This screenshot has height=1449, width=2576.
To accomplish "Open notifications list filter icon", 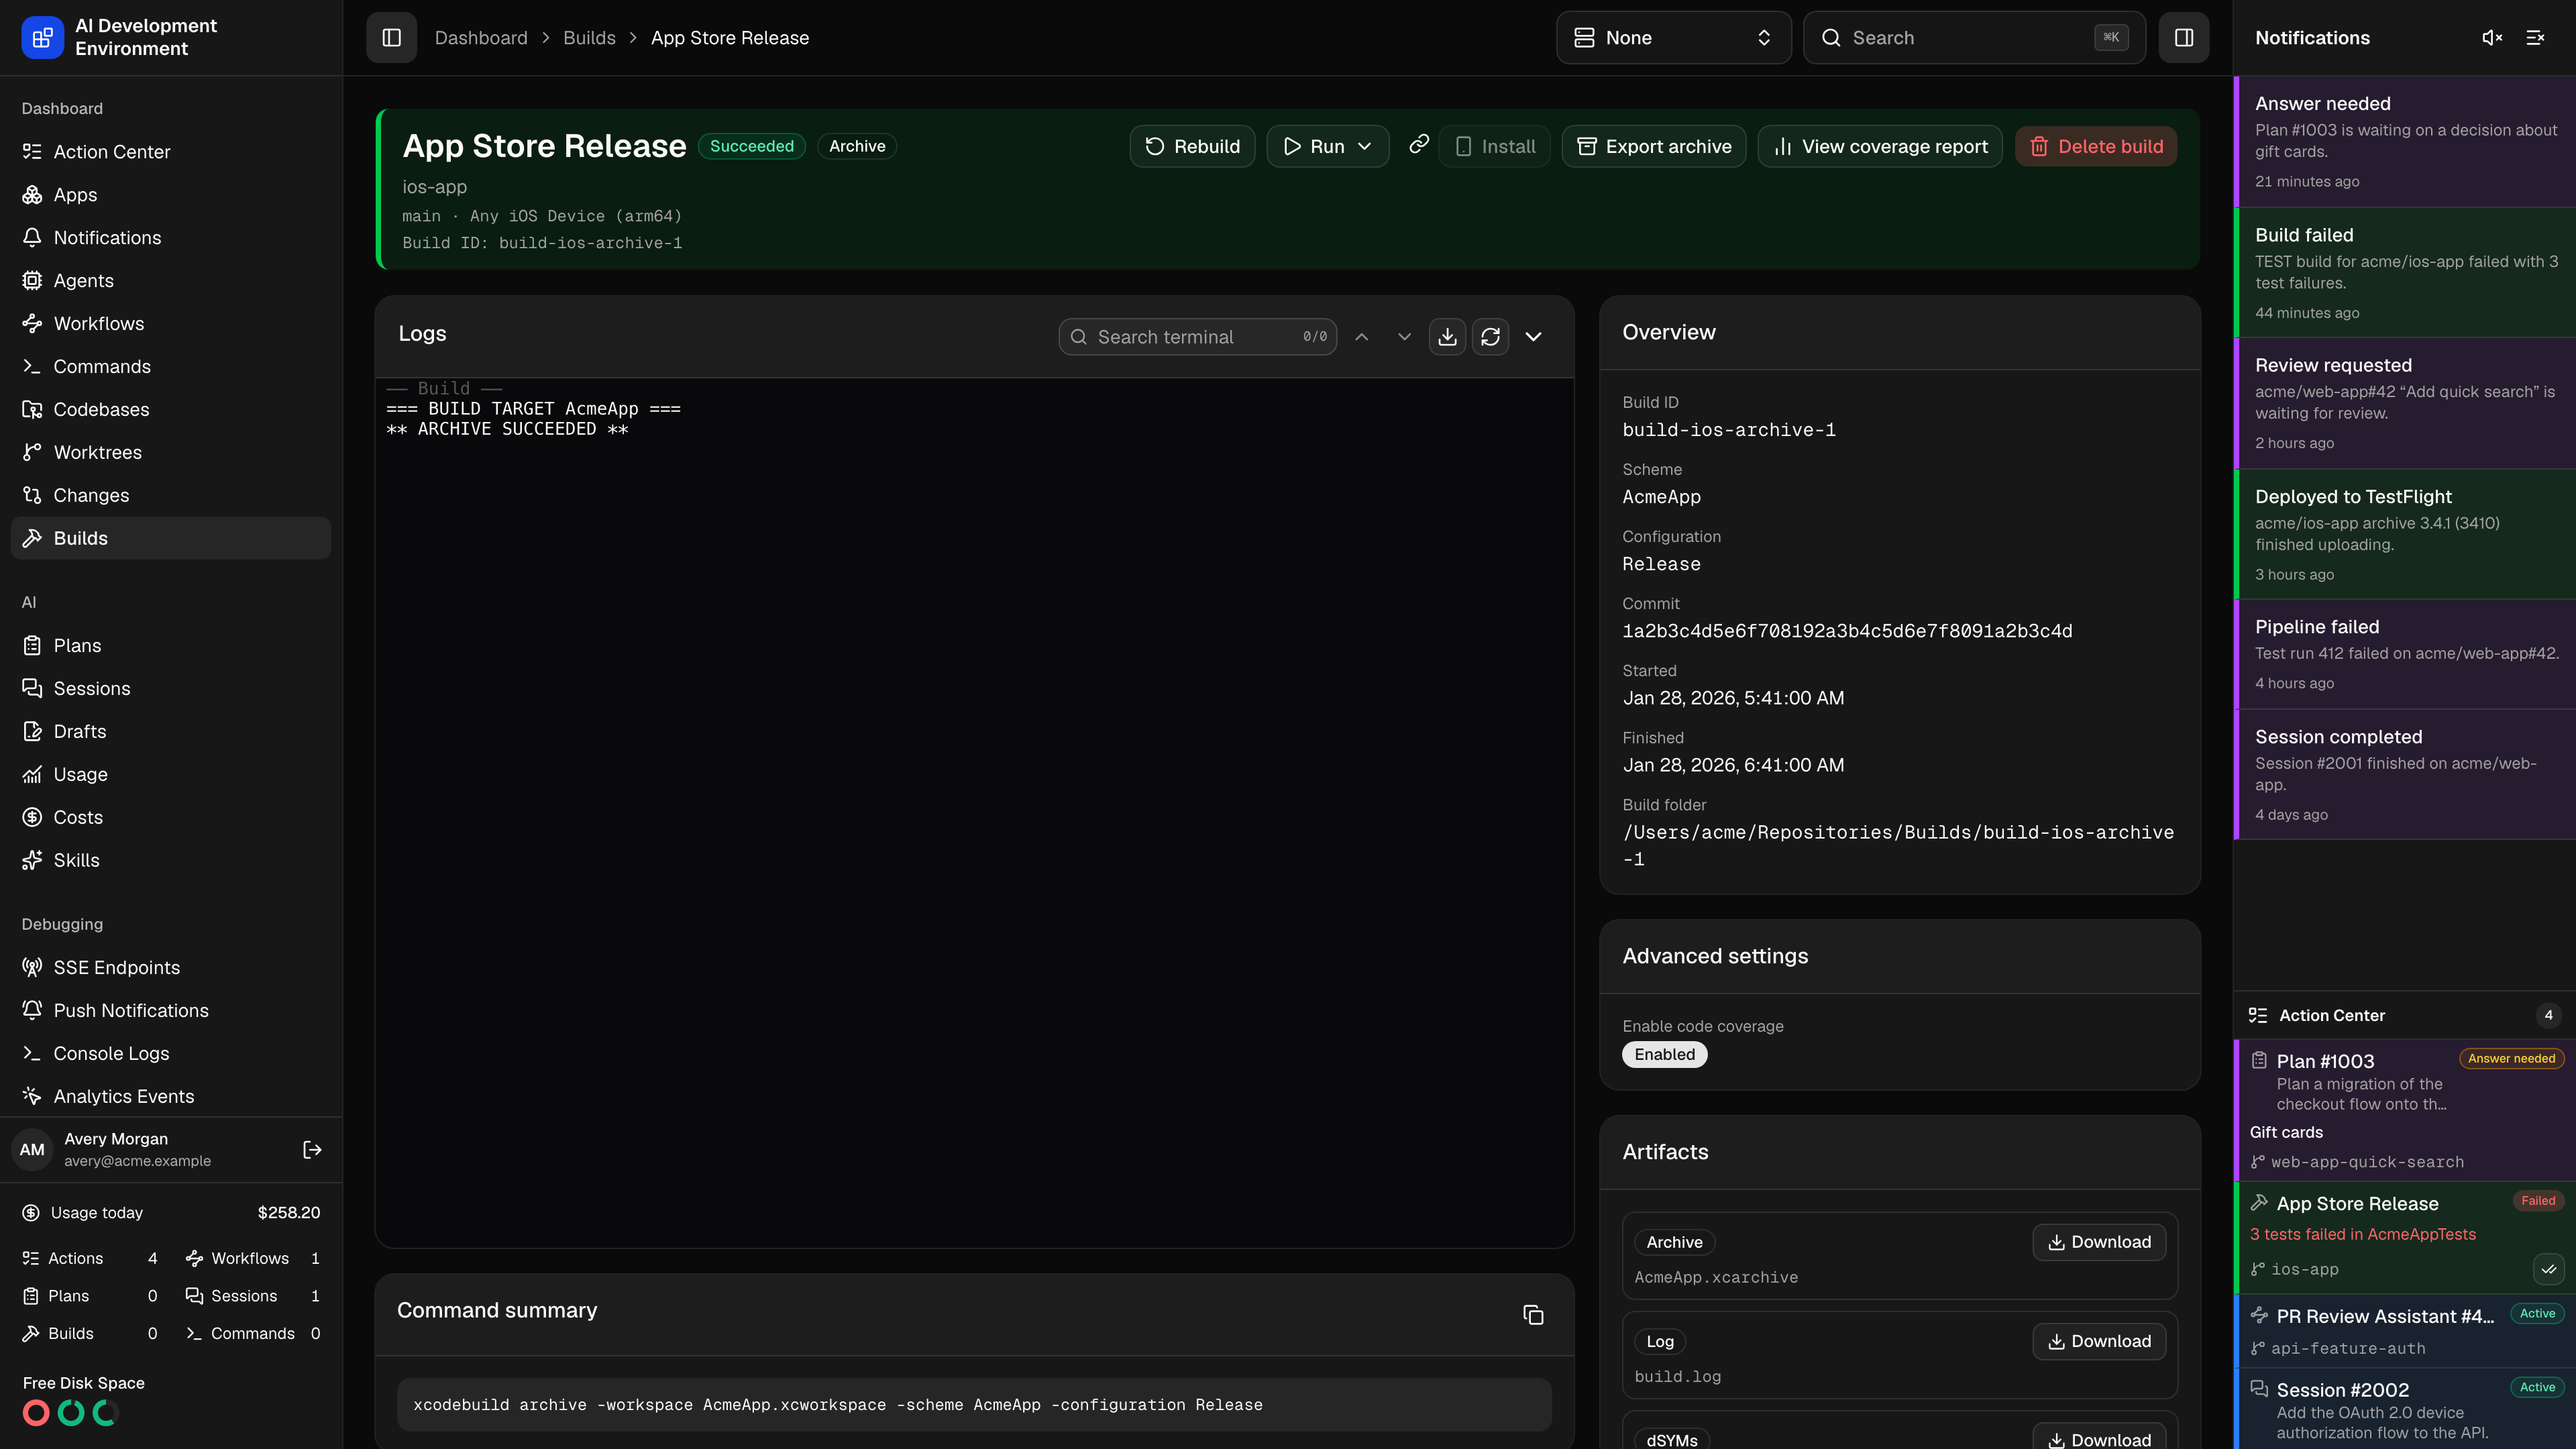I will click(2535, 38).
